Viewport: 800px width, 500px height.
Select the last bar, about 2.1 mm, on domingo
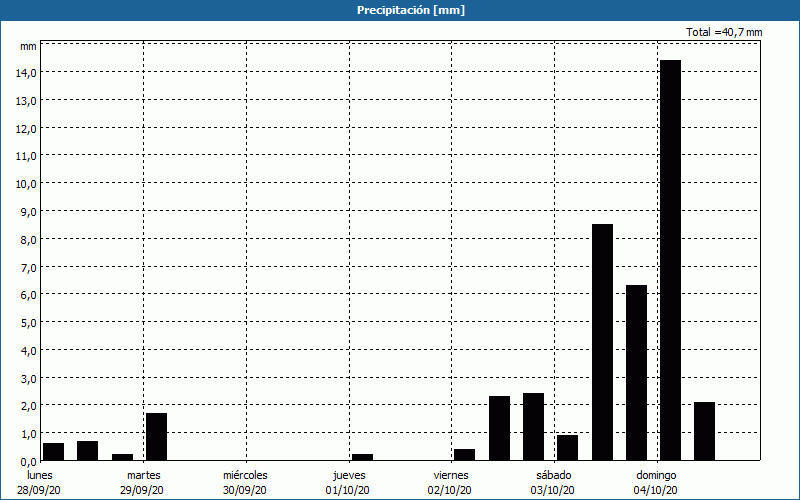point(705,431)
